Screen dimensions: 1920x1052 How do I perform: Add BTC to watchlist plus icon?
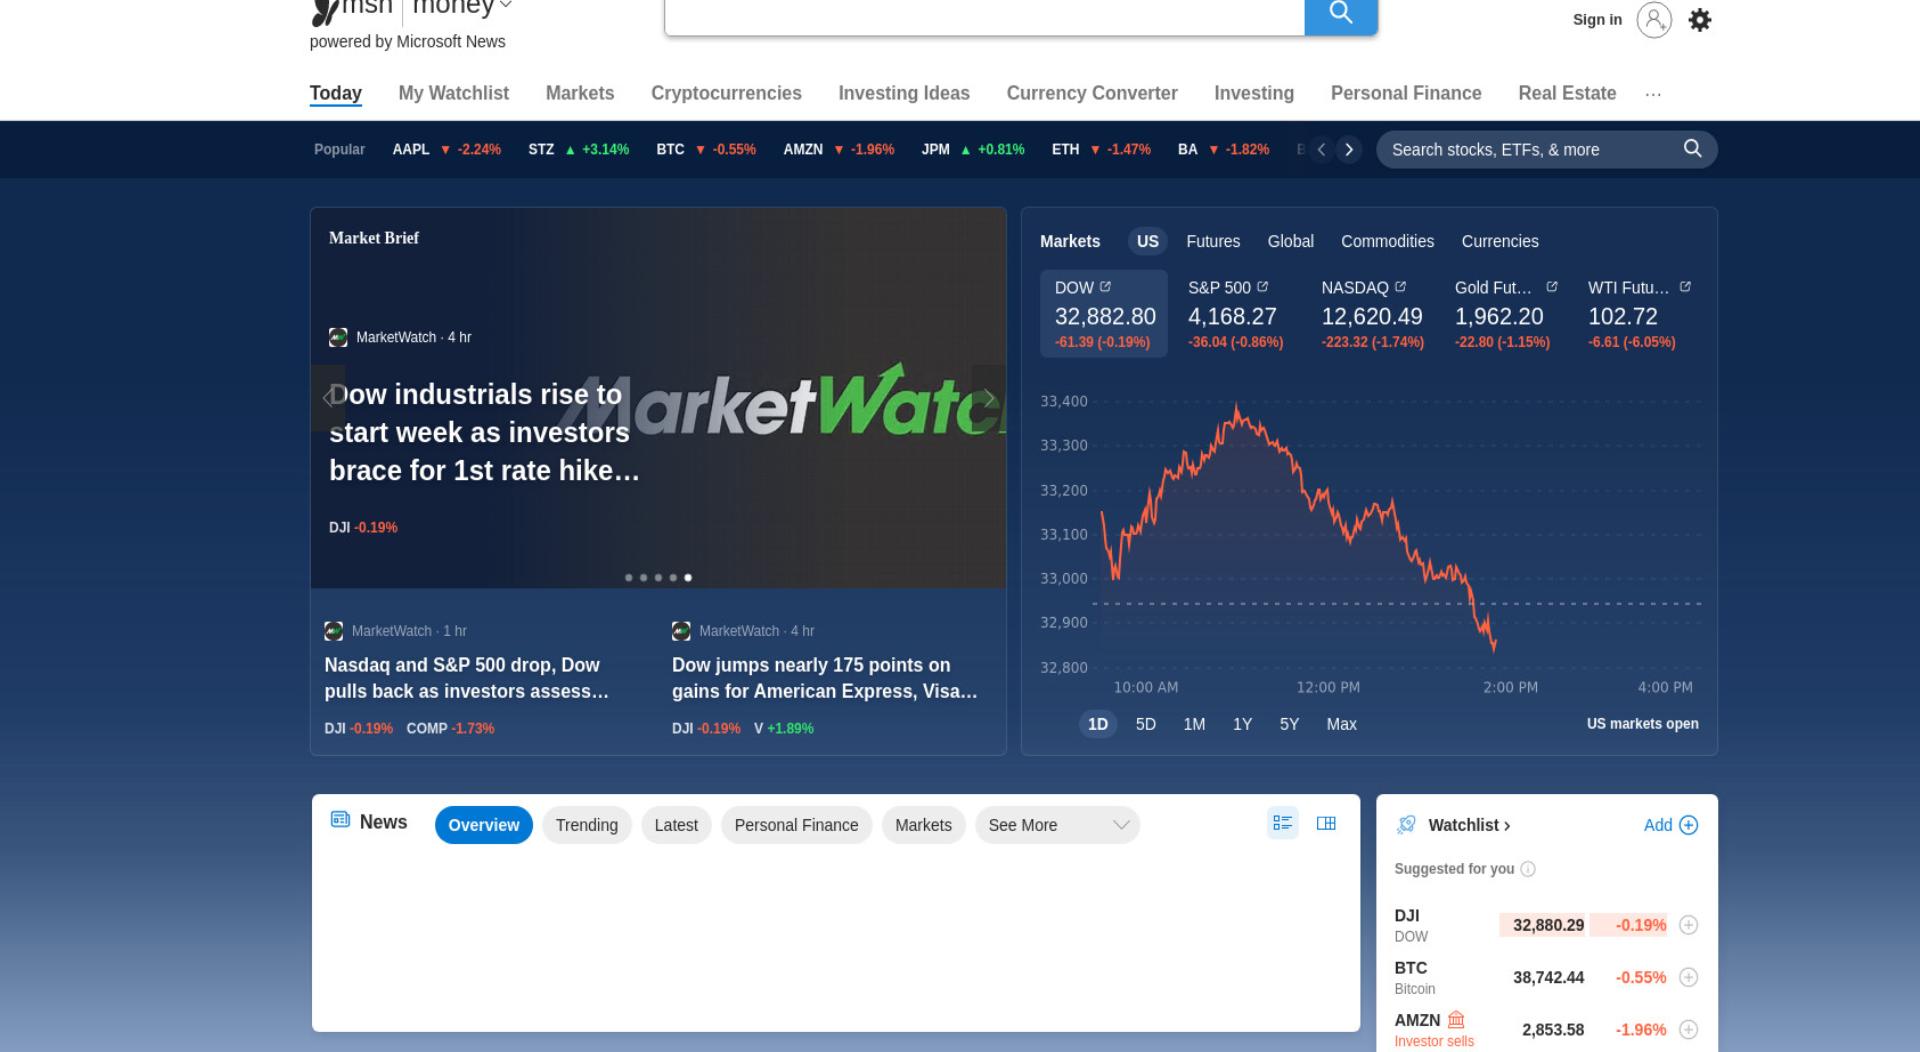[x=1689, y=977]
